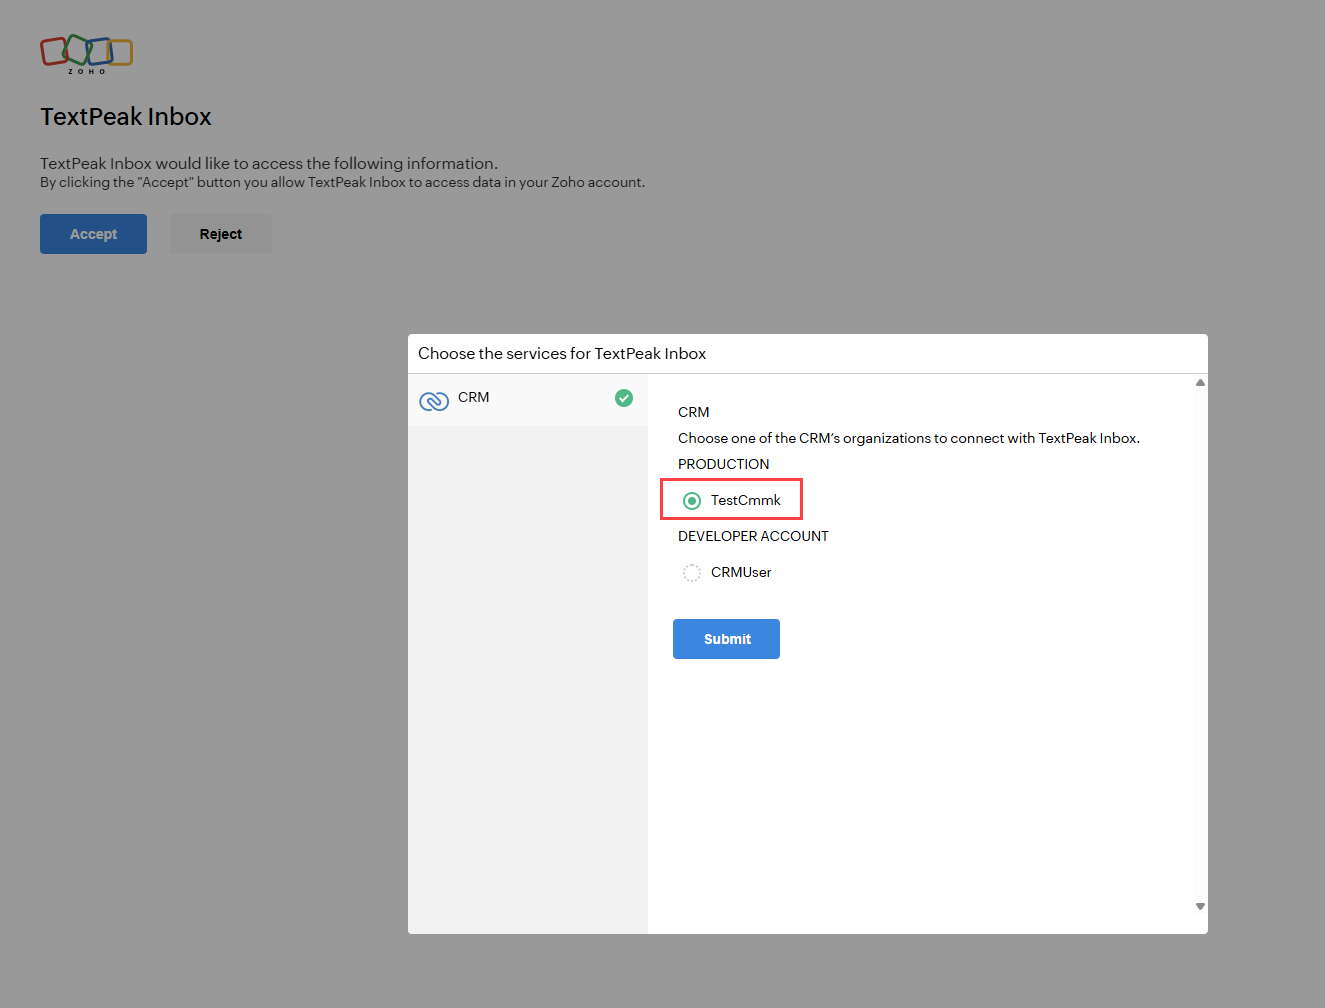Click the DEVELOPER ACCOUNT section label
The width and height of the screenshot is (1325, 1008).
click(x=753, y=536)
